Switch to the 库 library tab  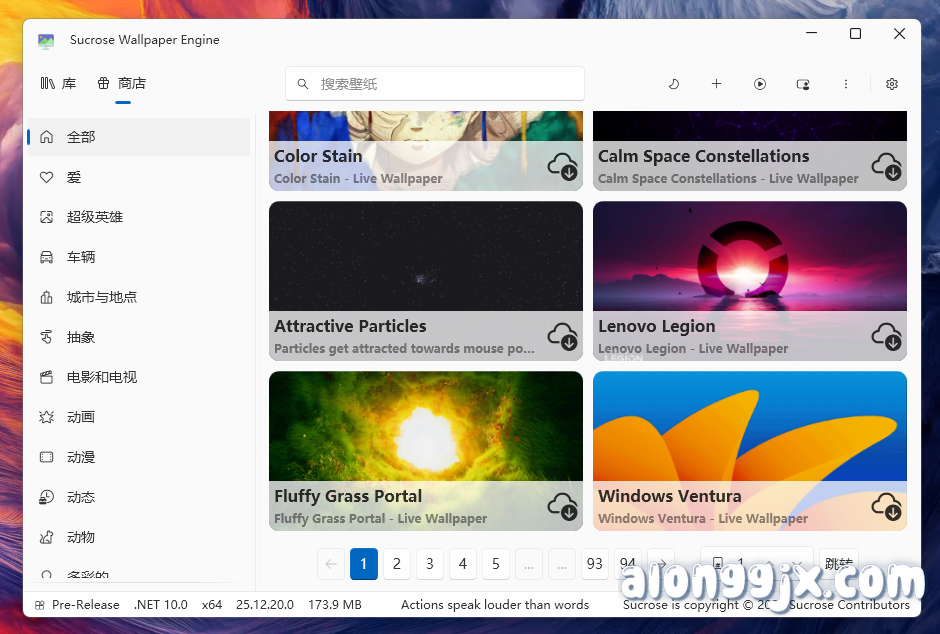(58, 84)
